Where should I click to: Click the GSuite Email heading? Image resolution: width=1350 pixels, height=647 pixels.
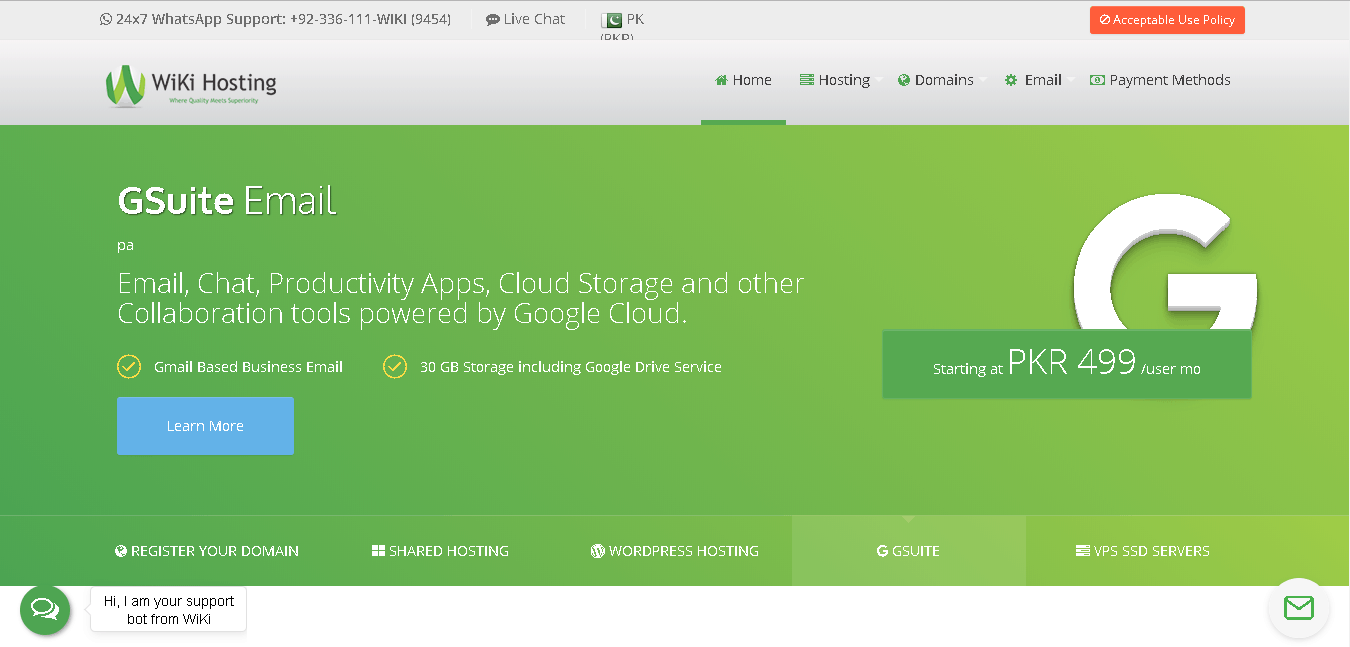227,201
